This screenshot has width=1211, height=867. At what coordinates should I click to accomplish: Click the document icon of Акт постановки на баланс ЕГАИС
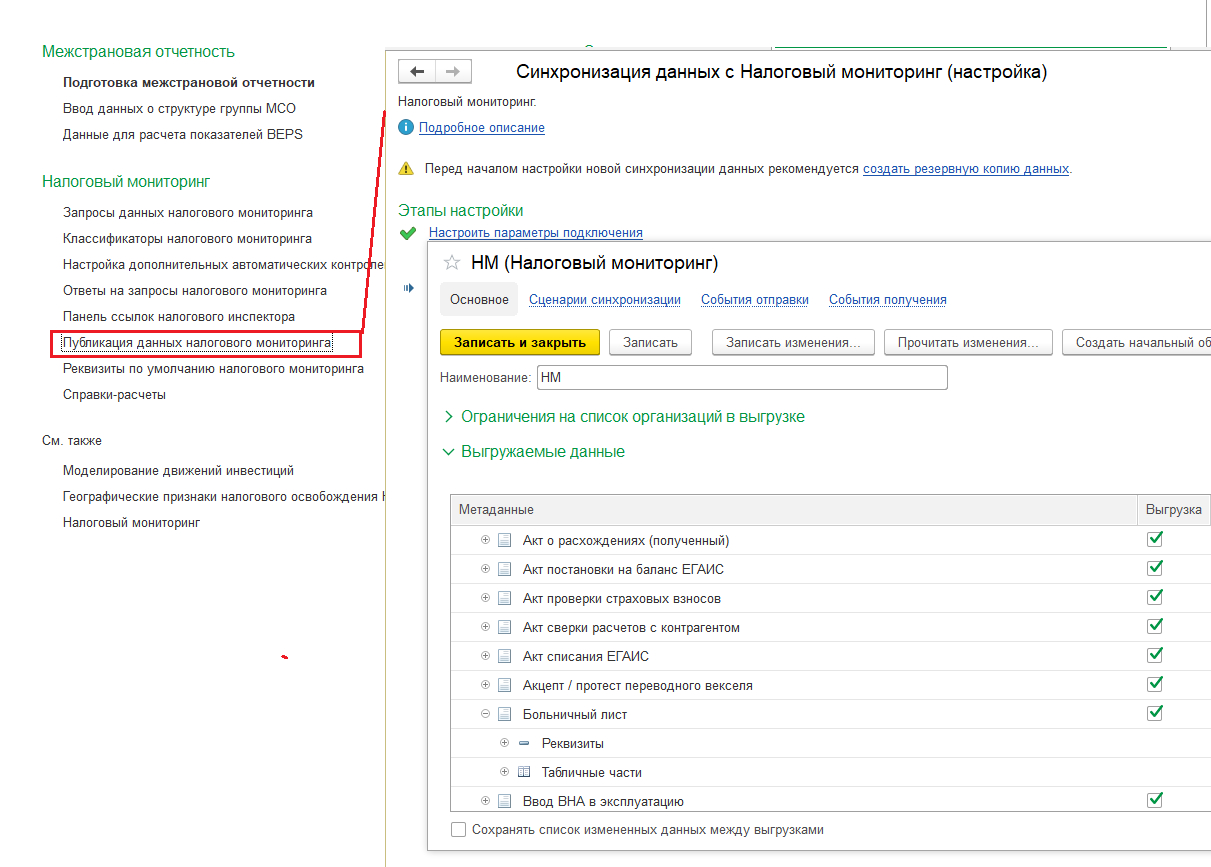coord(505,569)
